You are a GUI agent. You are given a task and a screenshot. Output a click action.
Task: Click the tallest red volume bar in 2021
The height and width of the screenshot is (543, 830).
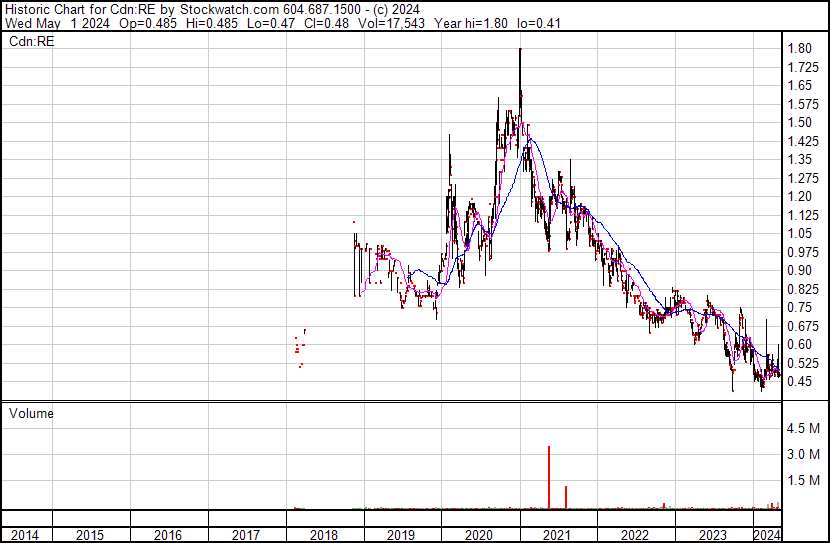coord(549,477)
